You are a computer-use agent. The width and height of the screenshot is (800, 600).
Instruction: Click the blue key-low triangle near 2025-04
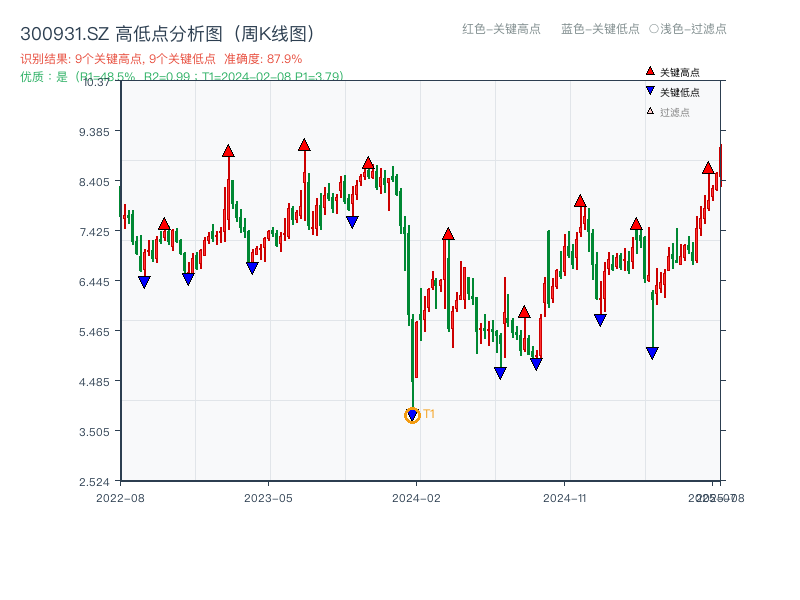click(x=652, y=353)
